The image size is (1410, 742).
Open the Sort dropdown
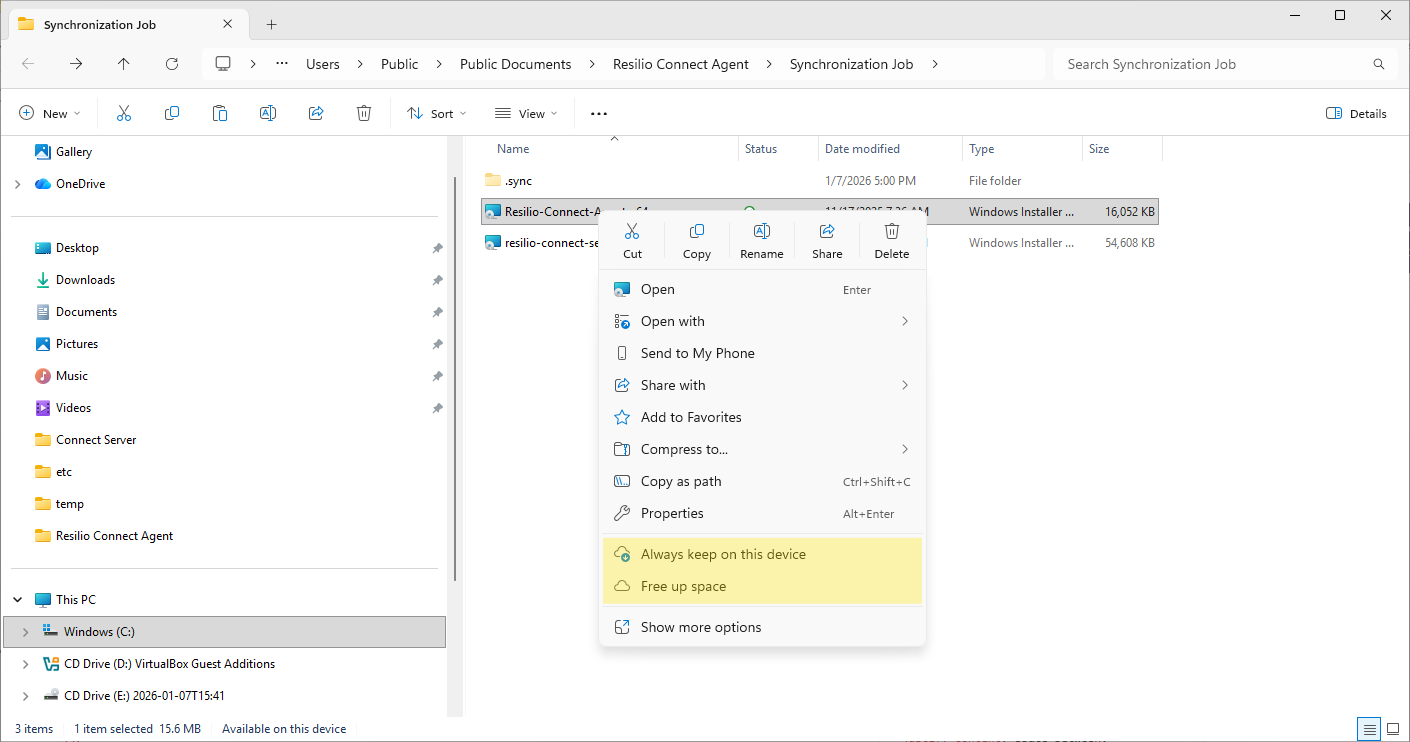(x=437, y=114)
